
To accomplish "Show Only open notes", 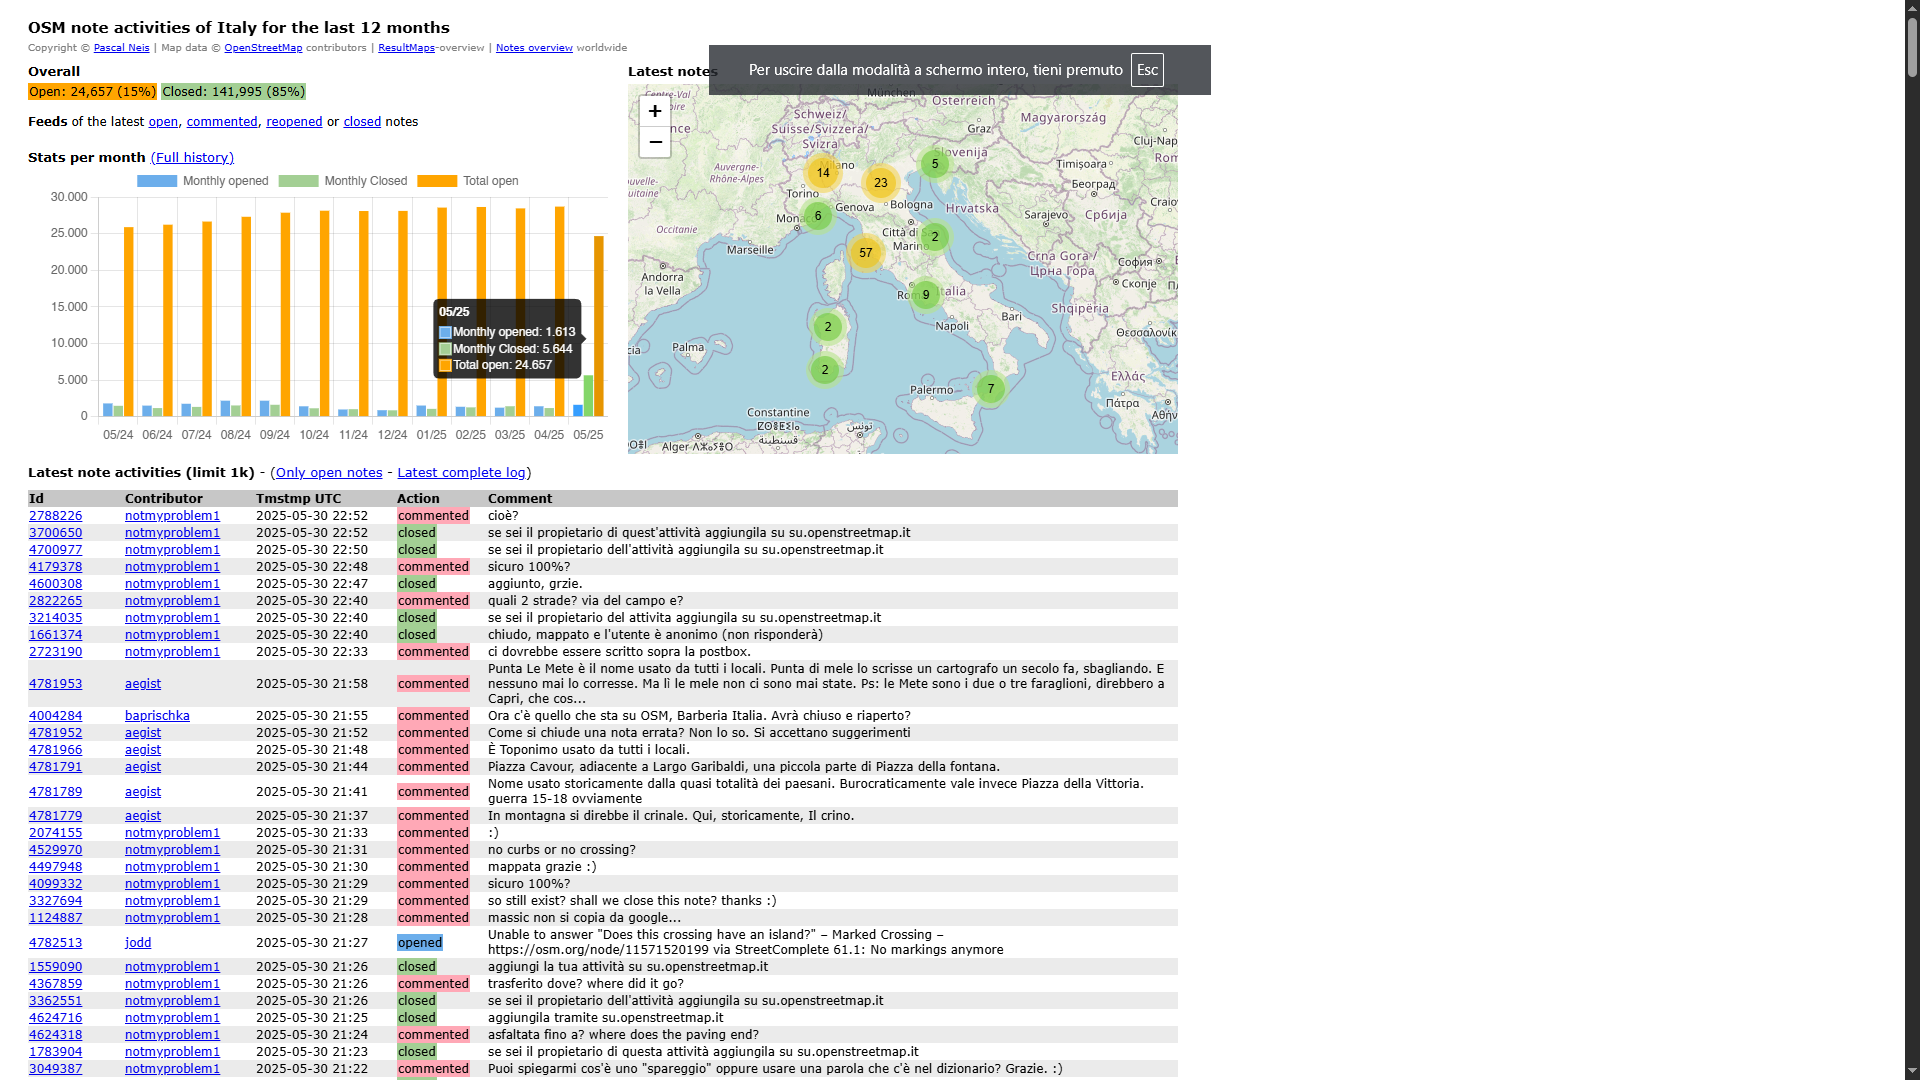I will click(x=329, y=473).
